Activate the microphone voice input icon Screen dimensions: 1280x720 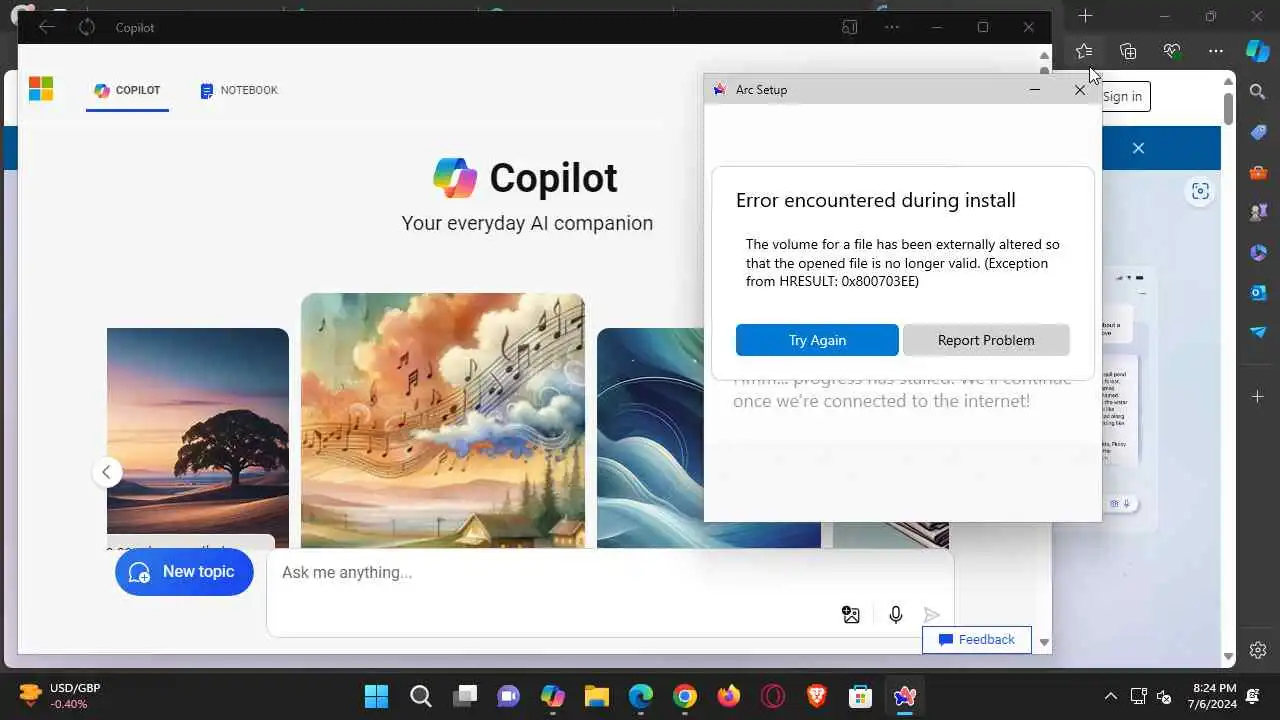click(x=896, y=615)
